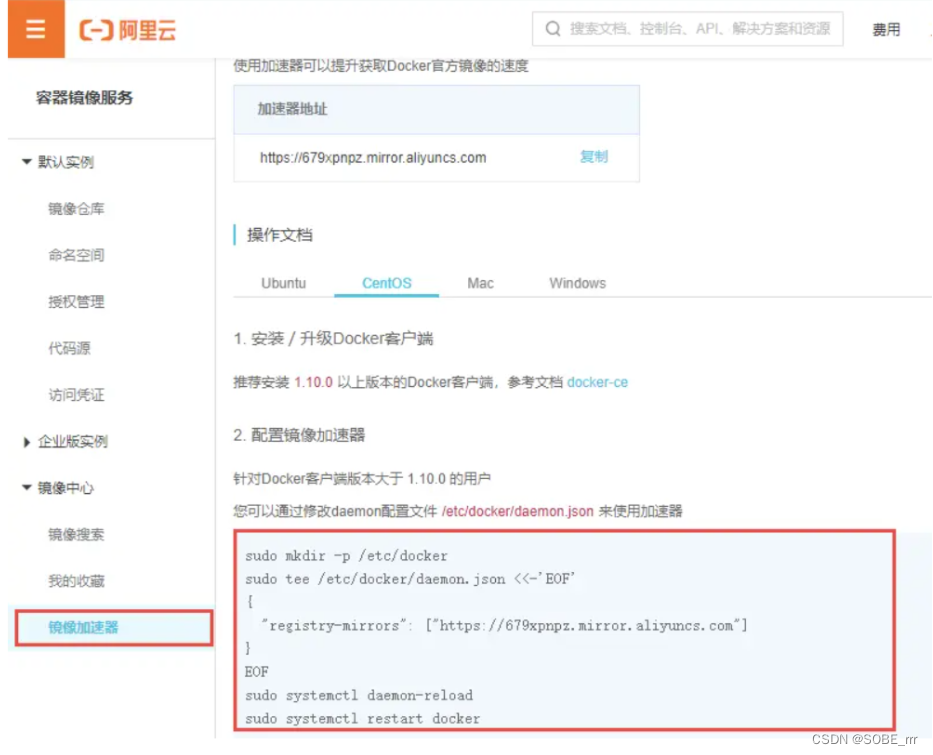Click the /etc/docker/daemon.json path text
Viewport: 933px width, 755px height.
point(518,511)
